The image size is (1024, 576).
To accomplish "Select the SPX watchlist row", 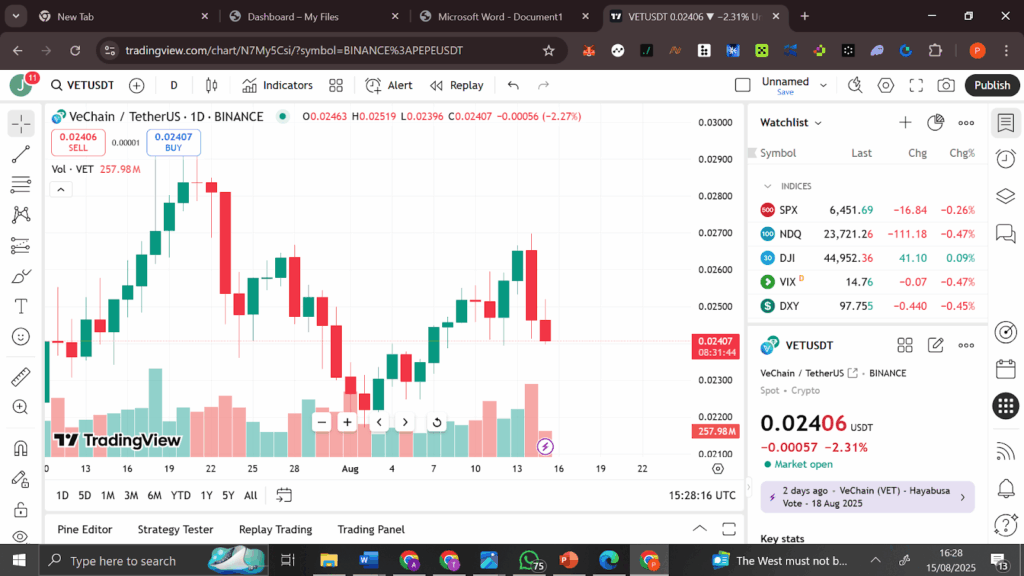I will [x=867, y=210].
